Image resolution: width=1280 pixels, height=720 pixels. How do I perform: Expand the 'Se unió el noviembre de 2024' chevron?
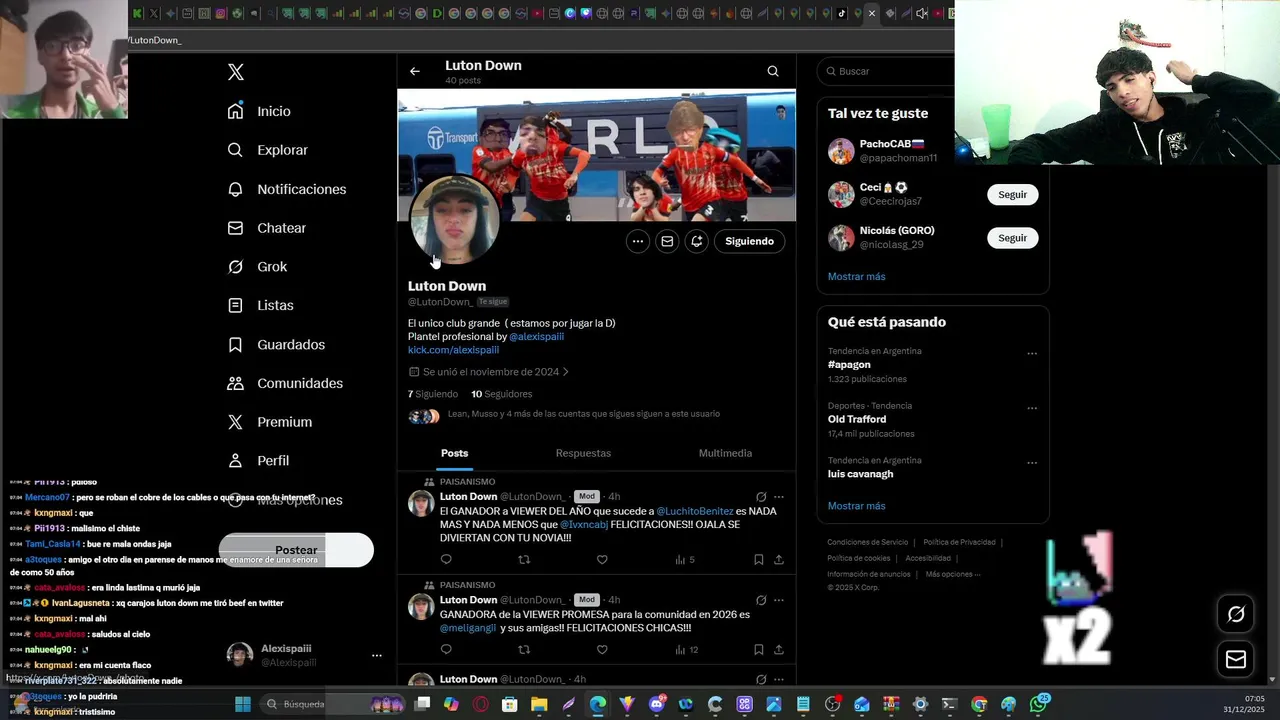point(566,372)
